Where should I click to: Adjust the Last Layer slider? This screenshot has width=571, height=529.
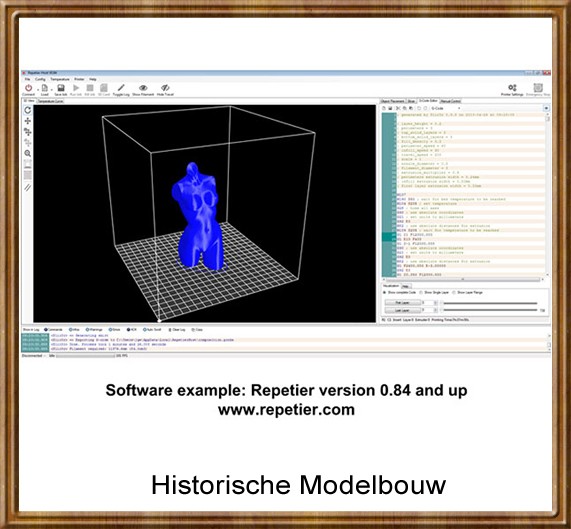490,310
